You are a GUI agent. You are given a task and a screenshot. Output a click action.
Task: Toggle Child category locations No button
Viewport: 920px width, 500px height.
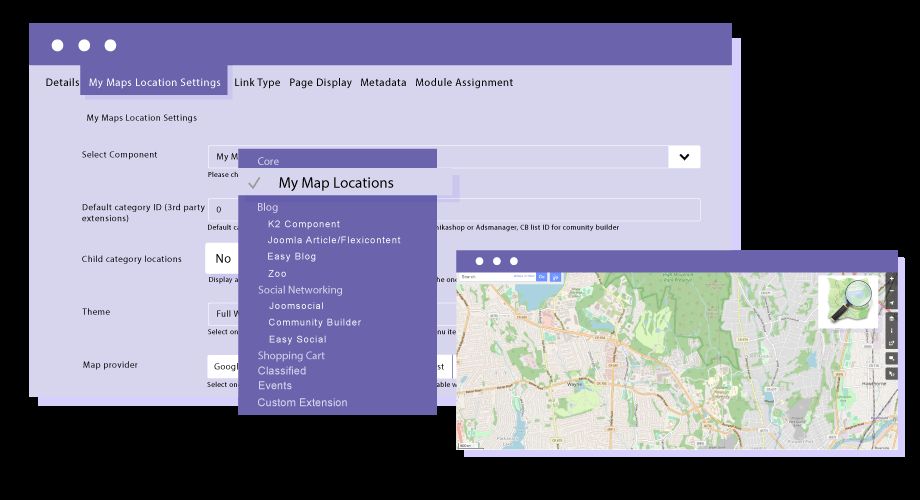point(223,258)
